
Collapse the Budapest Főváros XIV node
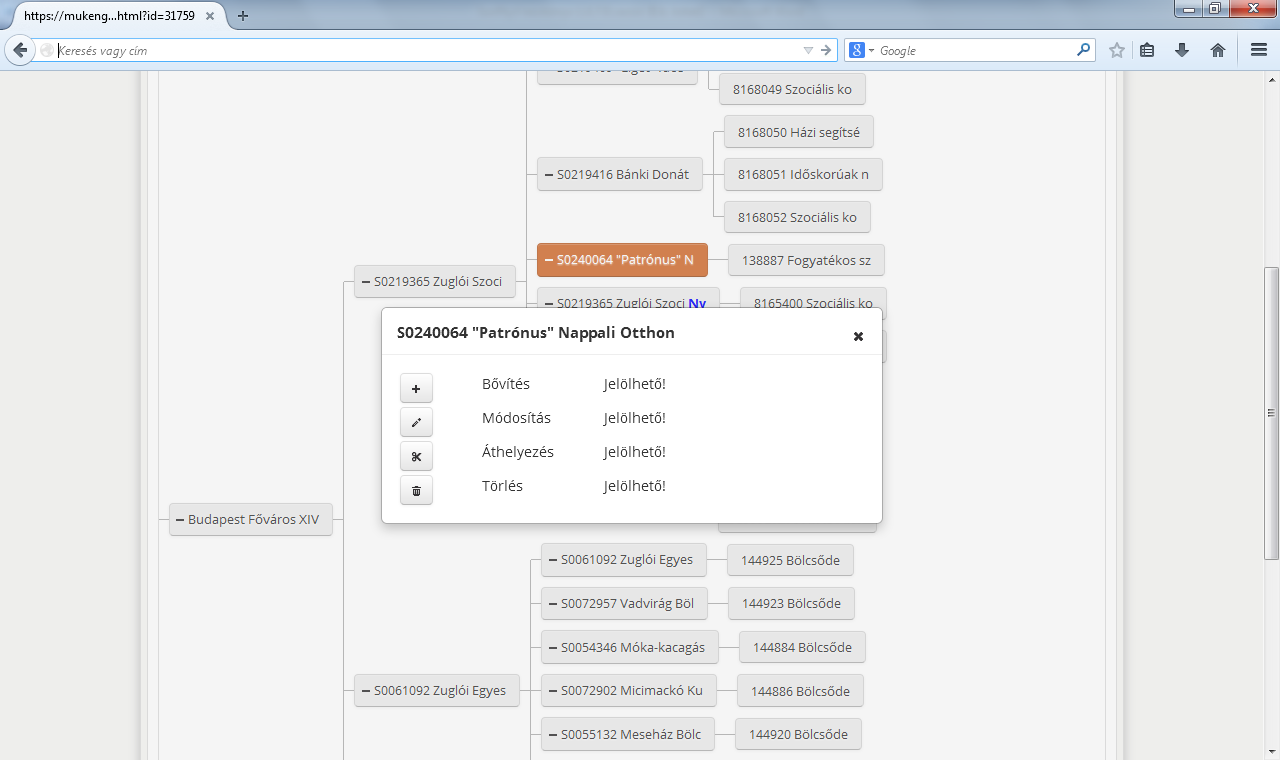coord(180,520)
